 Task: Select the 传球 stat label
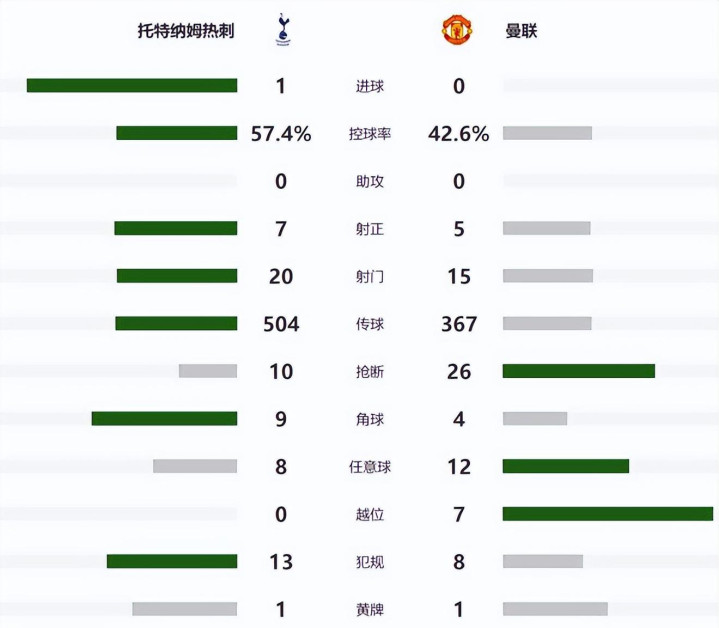click(370, 324)
